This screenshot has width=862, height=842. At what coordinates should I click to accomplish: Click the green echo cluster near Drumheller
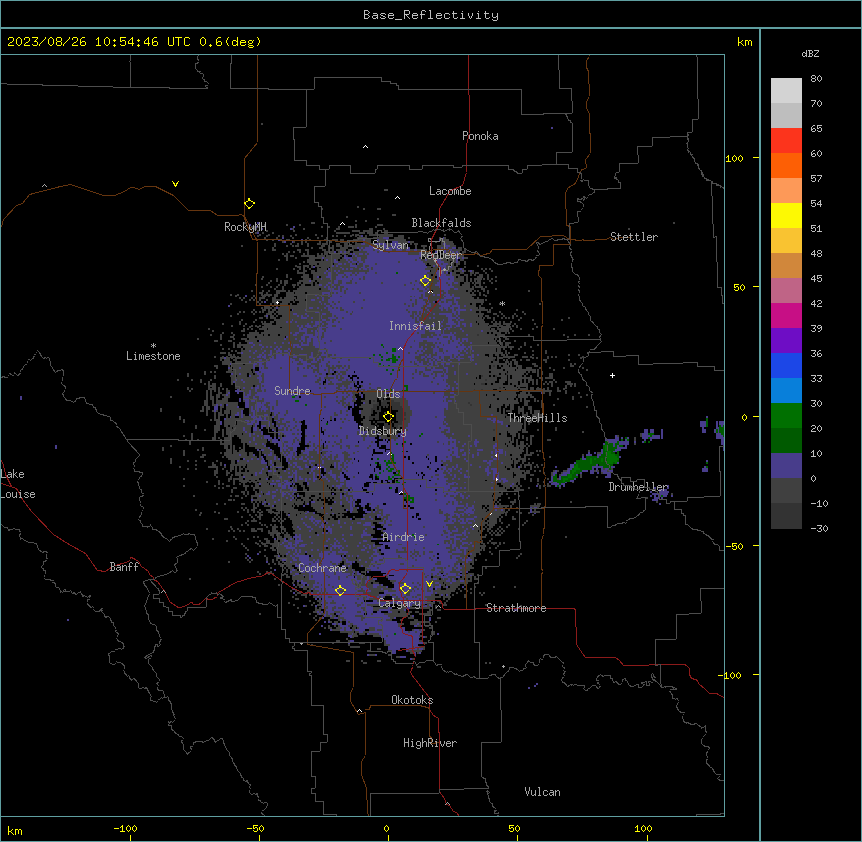coord(588,463)
